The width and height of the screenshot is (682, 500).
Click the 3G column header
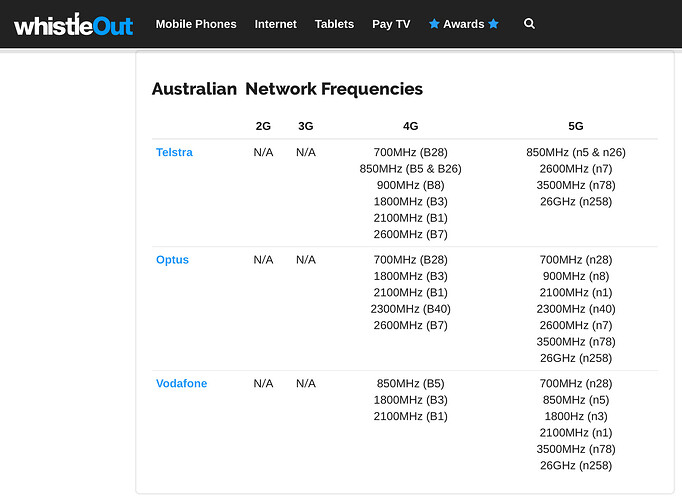pyautogui.click(x=306, y=126)
